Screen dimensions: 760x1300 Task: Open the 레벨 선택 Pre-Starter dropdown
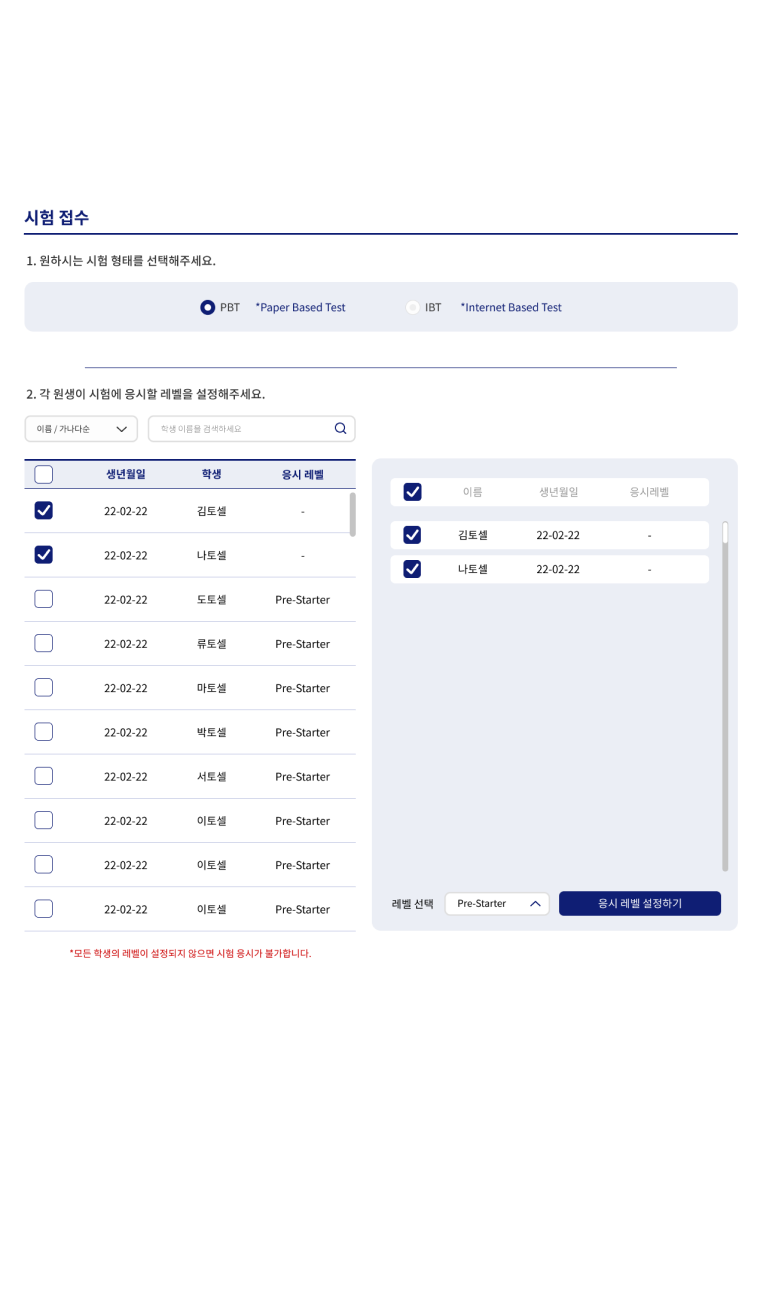click(x=497, y=903)
